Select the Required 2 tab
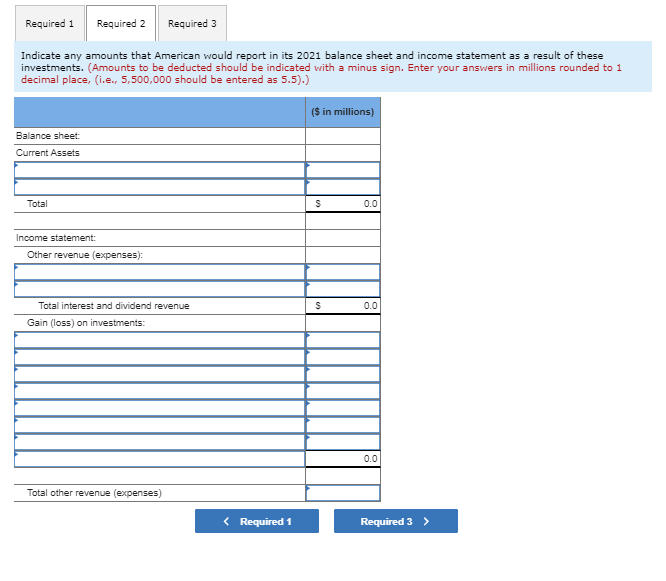The width and height of the screenshot is (666, 581). point(121,23)
